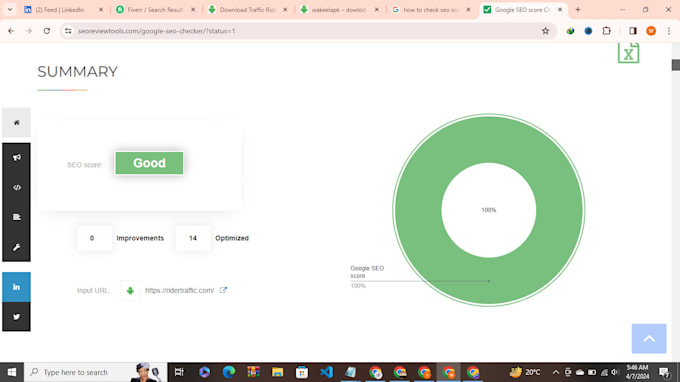Switch to the wakeelapk tab

tap(339, 10)
